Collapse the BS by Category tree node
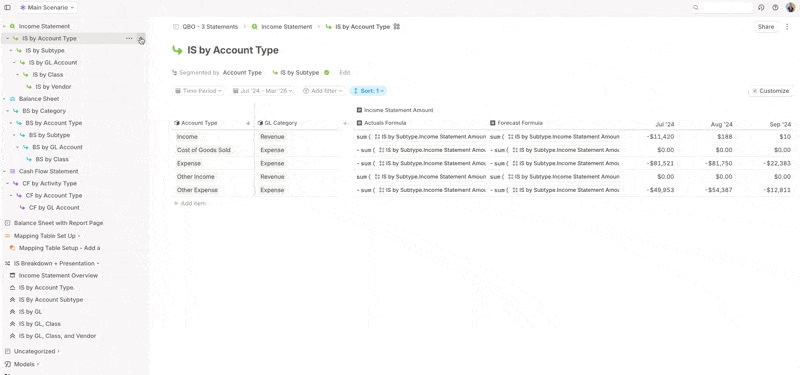The width and height of the screenshot is (800, 375). [x=8, y=111]
